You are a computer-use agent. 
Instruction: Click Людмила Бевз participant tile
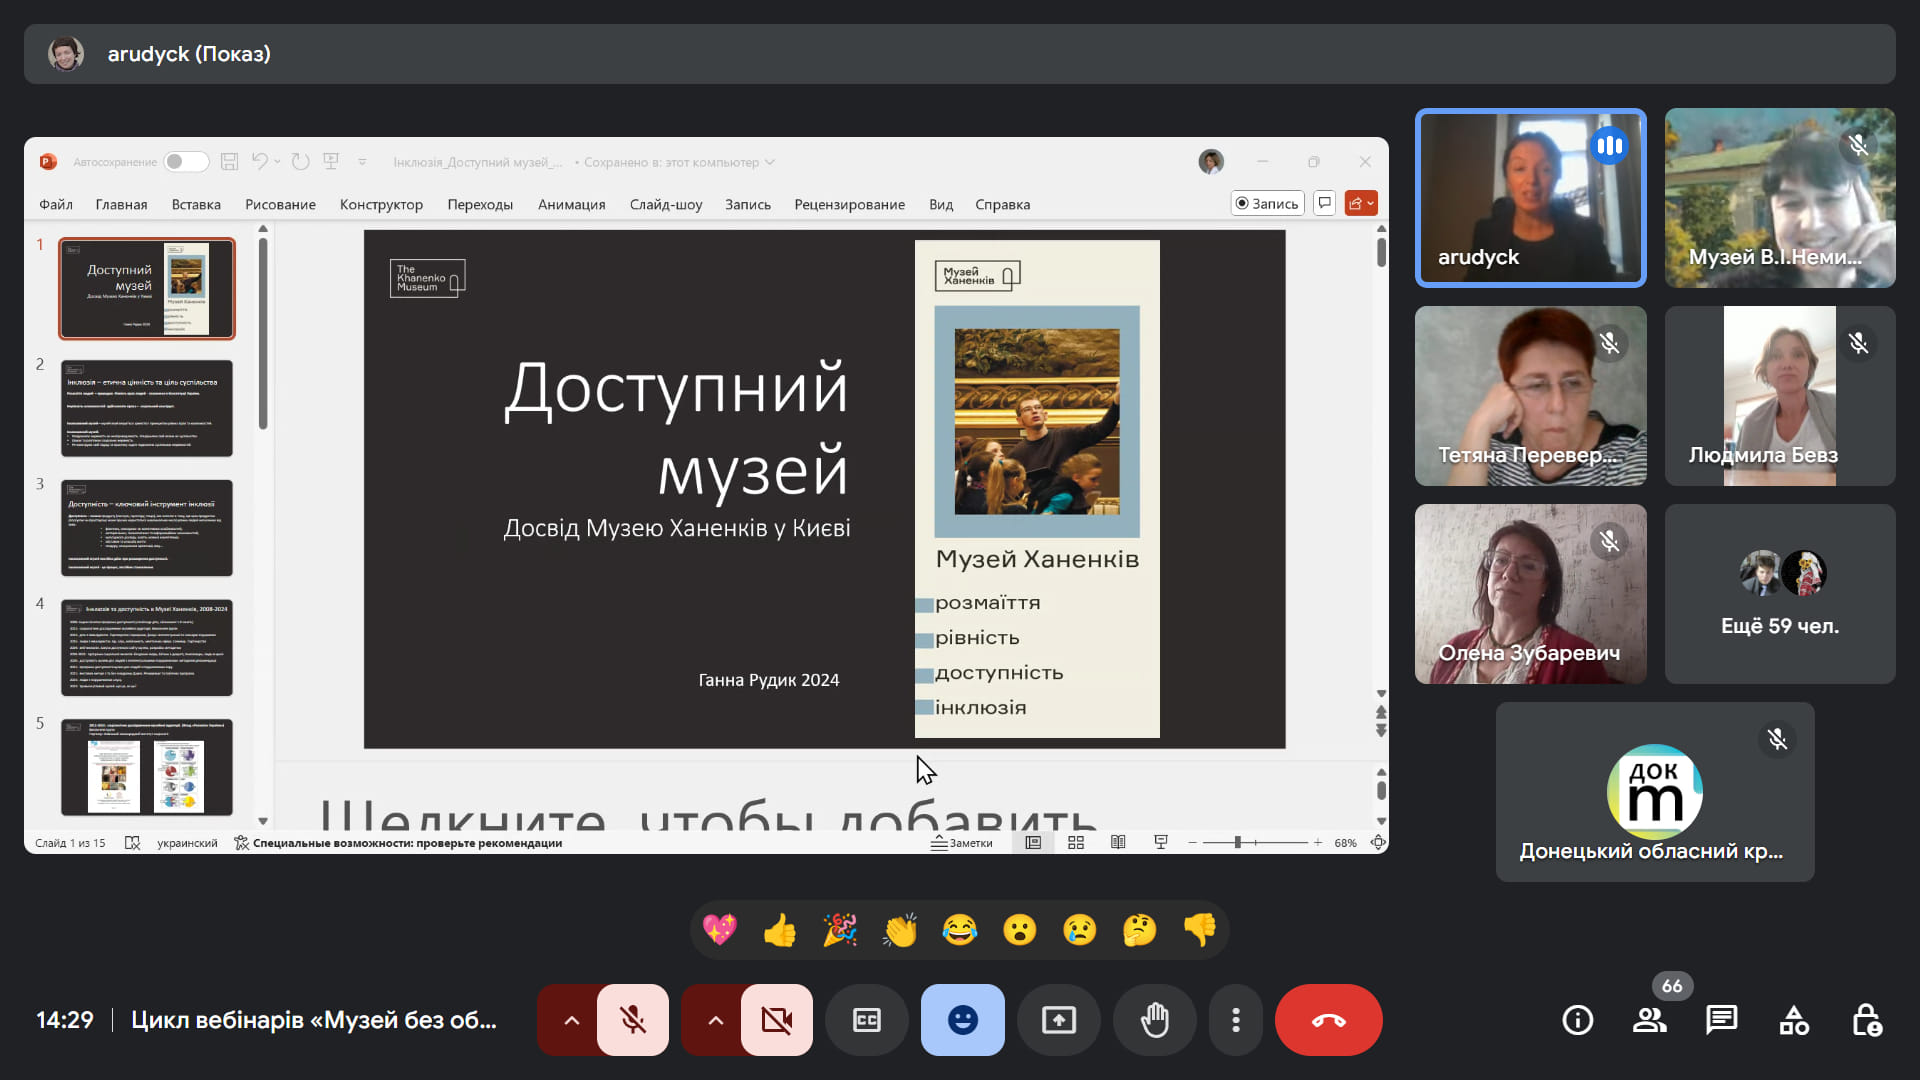tap(1780, 396)
